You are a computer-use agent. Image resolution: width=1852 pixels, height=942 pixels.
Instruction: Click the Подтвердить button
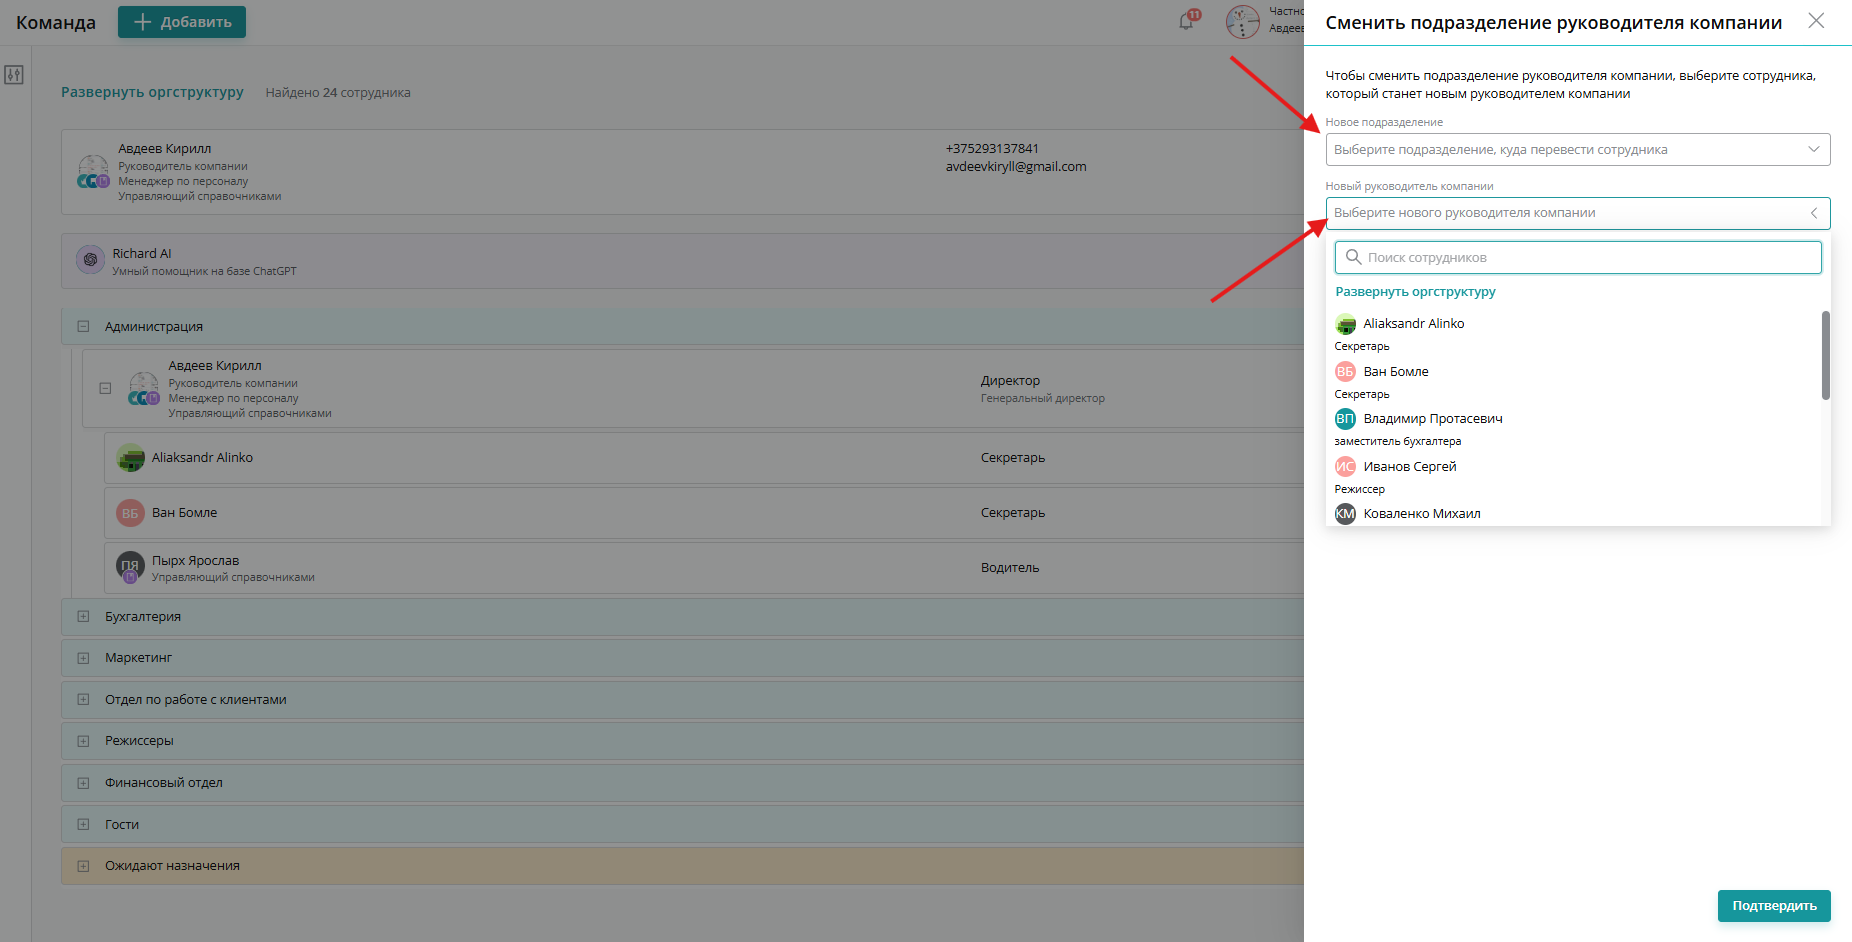[x=1774, y=906]
